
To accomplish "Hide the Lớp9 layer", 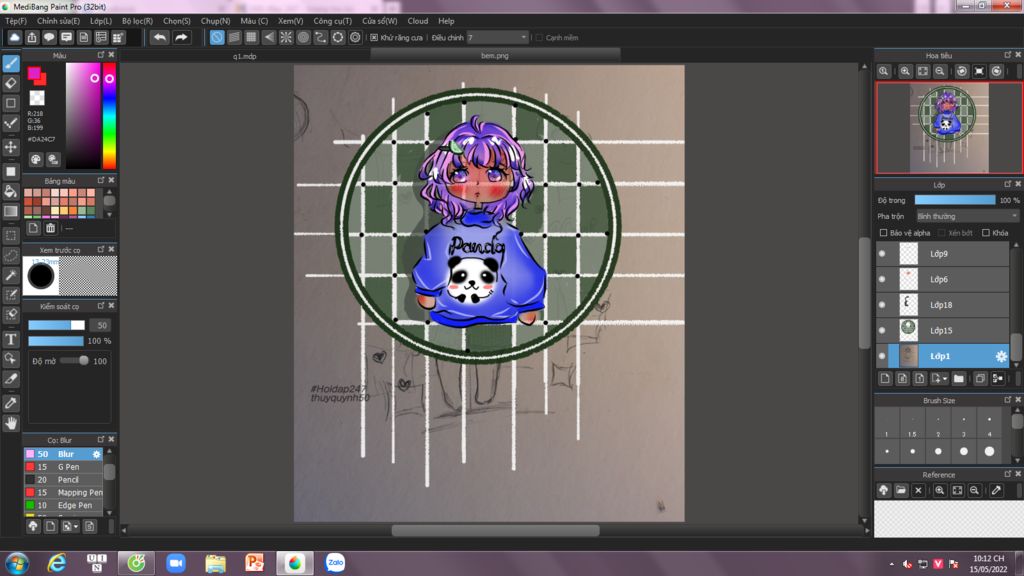I will click(x=882, y=253).
